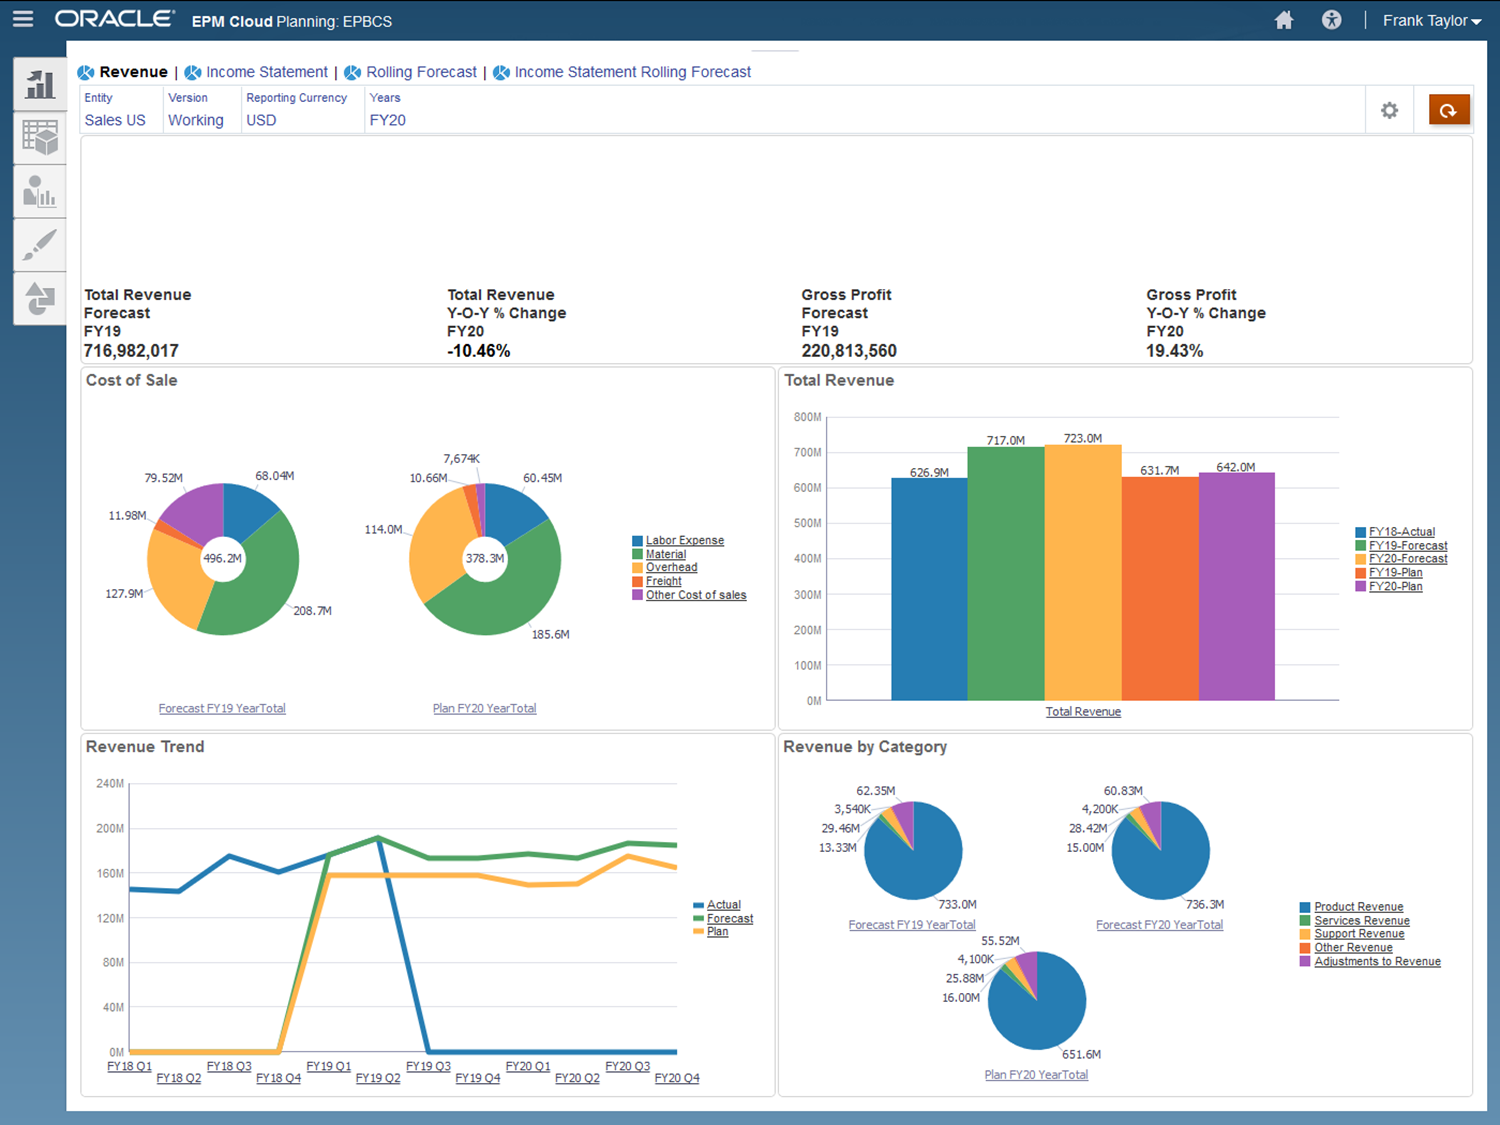Click Services Revenue legend entry

point(1362,920)
